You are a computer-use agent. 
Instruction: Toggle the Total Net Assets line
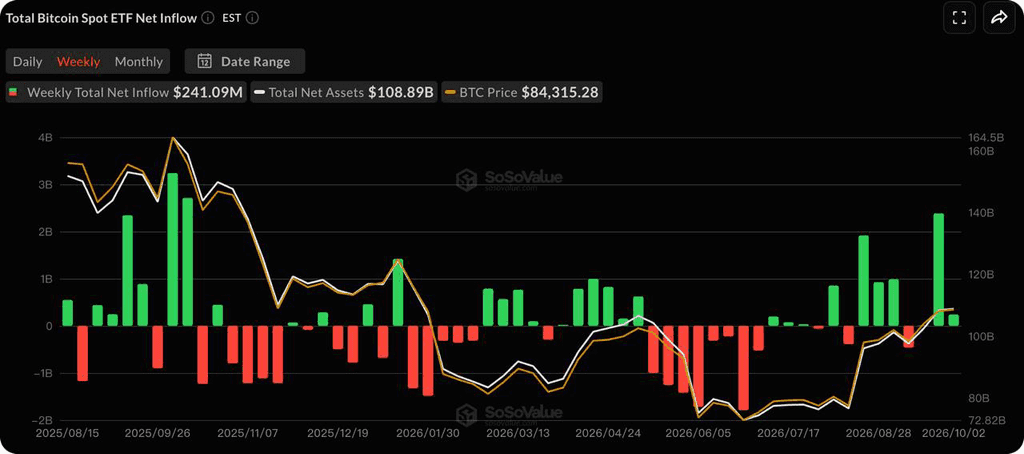click(344, 93)
